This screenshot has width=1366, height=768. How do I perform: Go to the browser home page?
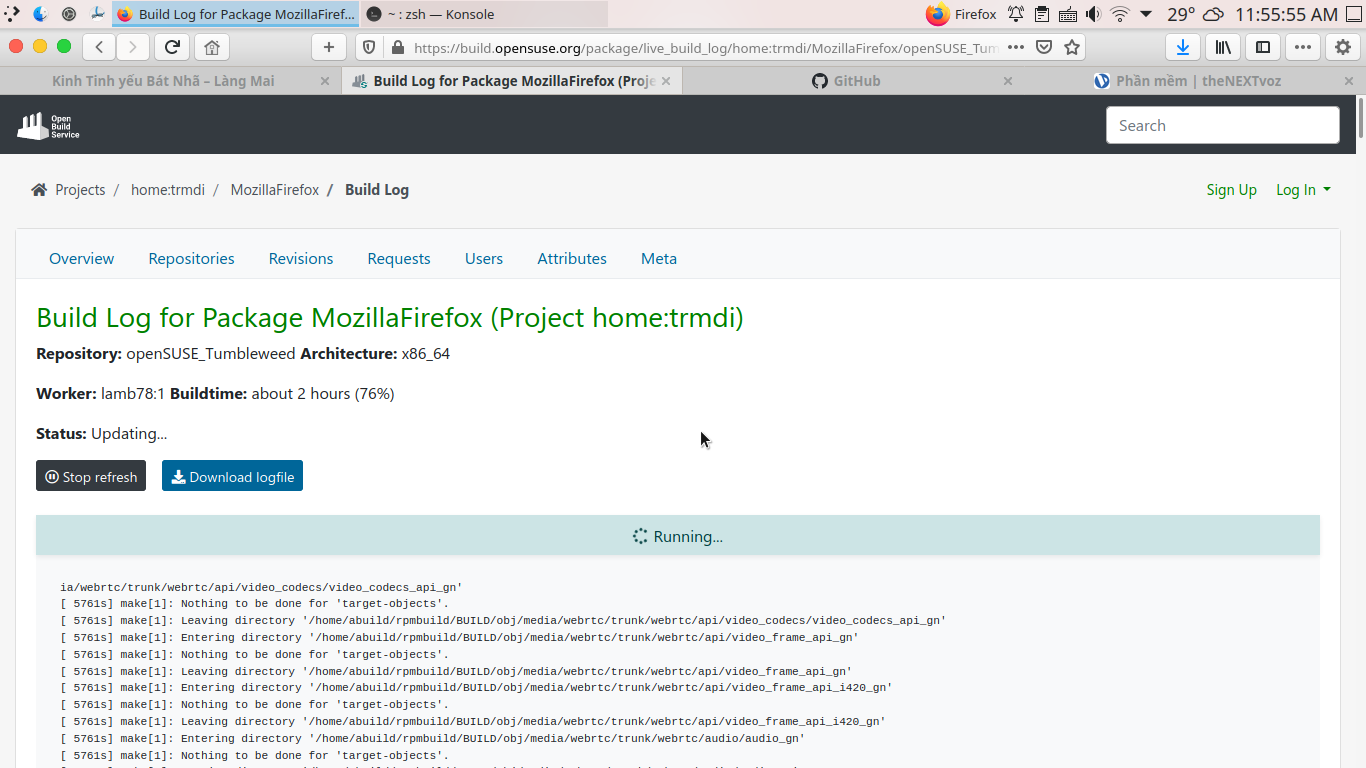point(211,47)
